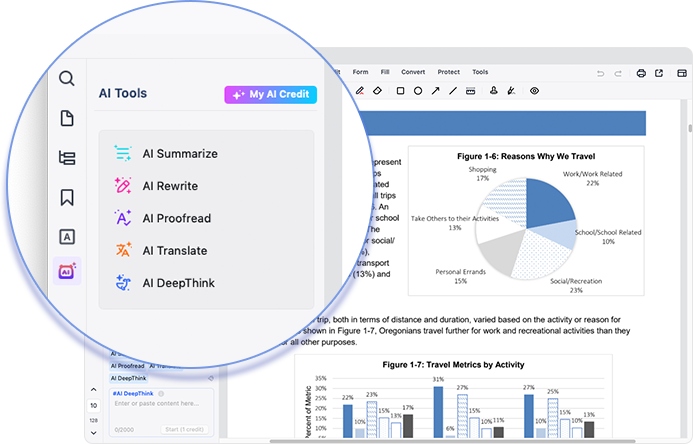Click the AI DeepThink chip tag
The image size is (693, 444).
tap(126, 378)
